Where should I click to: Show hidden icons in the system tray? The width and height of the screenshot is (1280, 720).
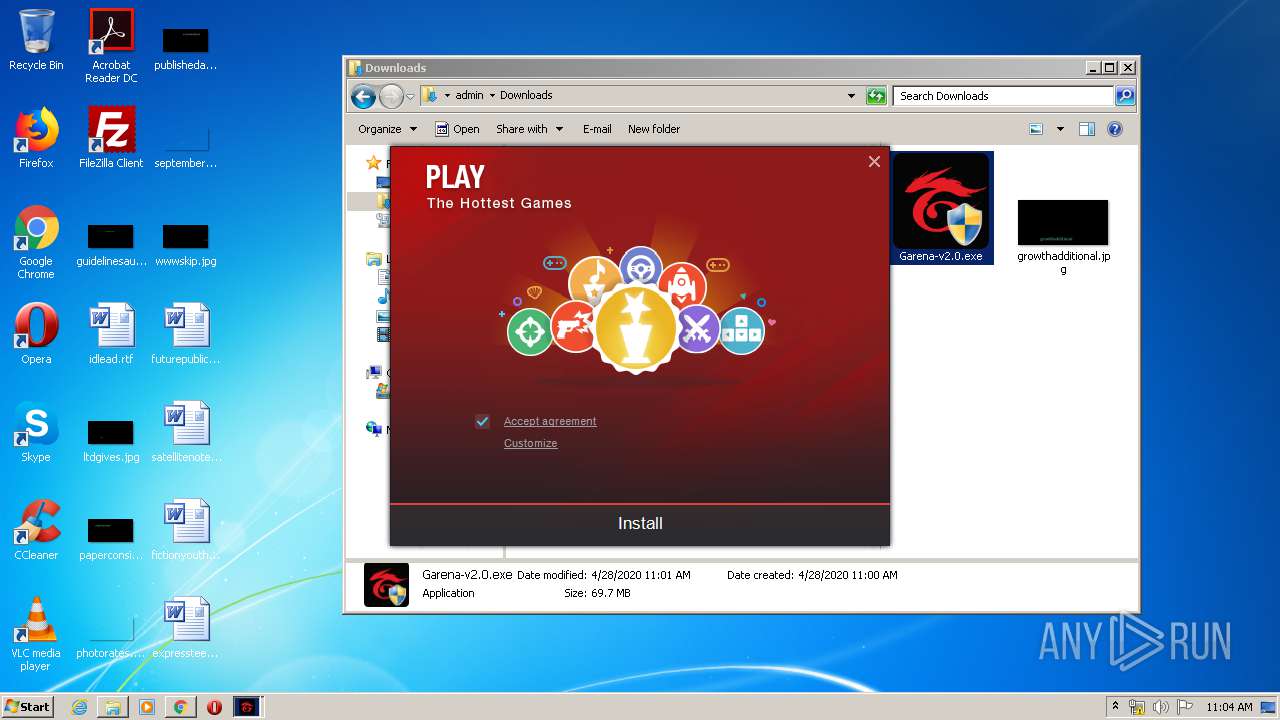pyautogui.click(x=1116, y=707)
